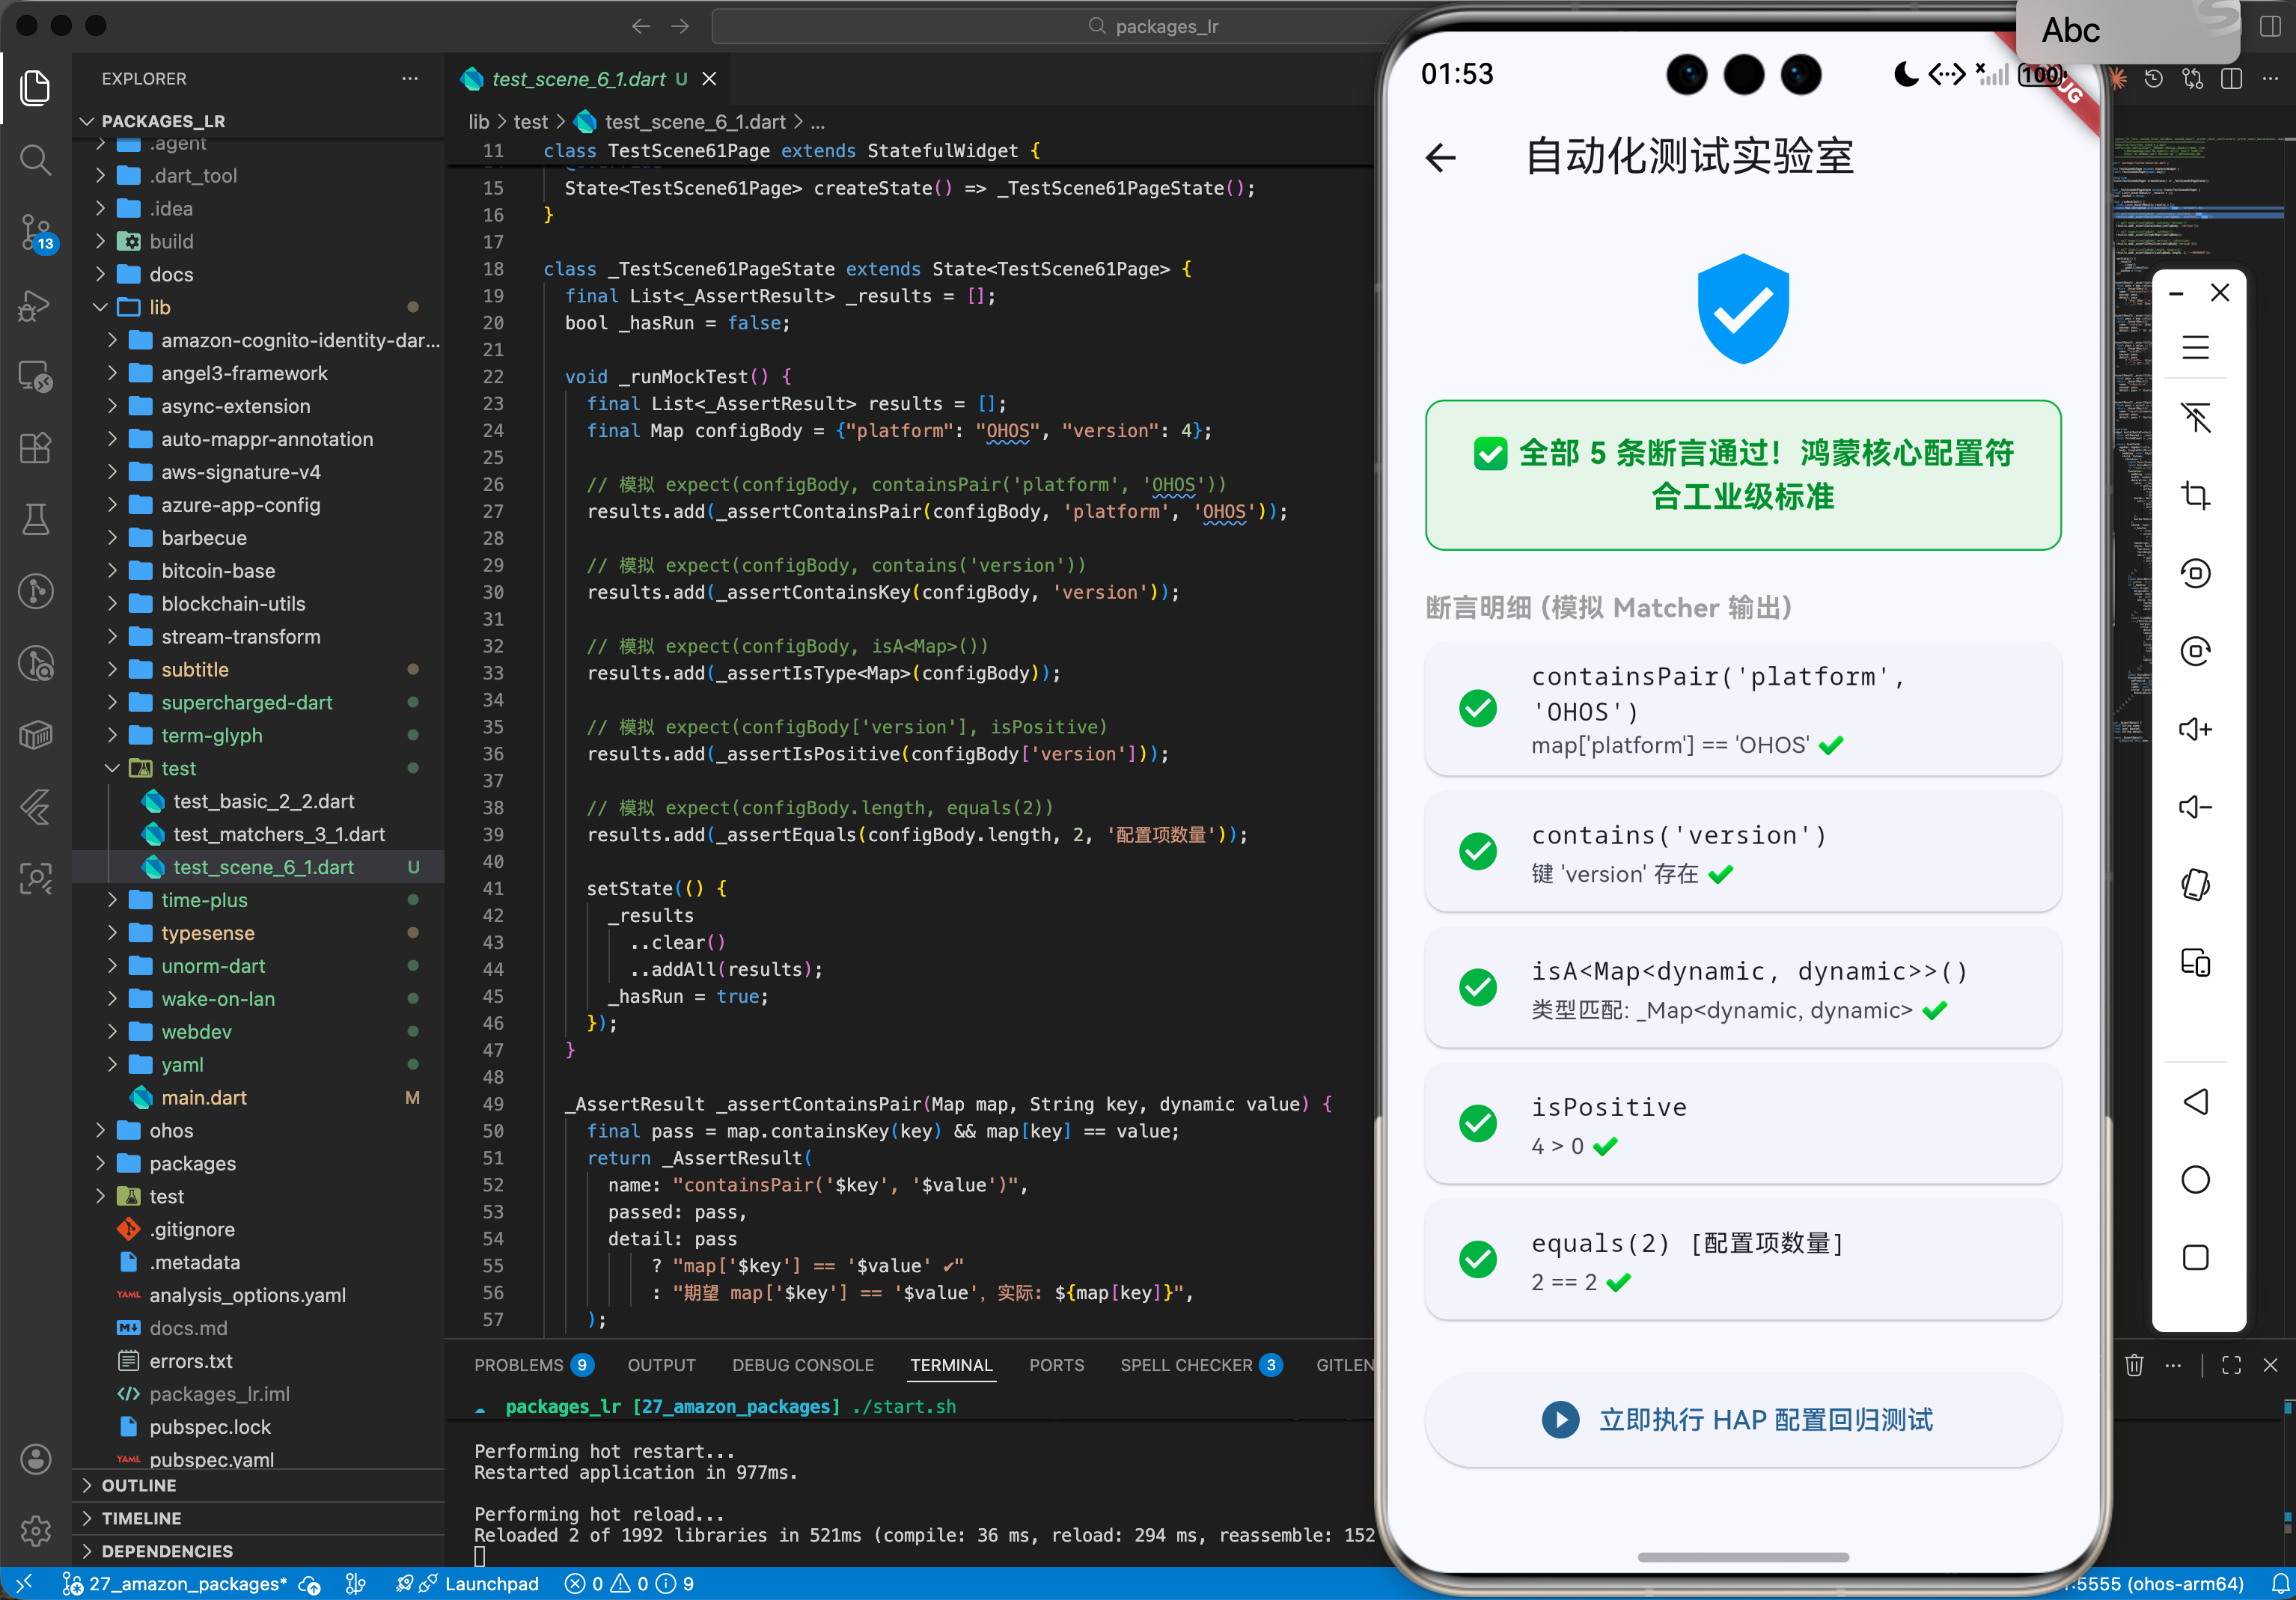The image size is (2296, 1600).
Task: Open the Run and Debug sidebar icon
Action: pyautogui.click(x=34, y=305)
